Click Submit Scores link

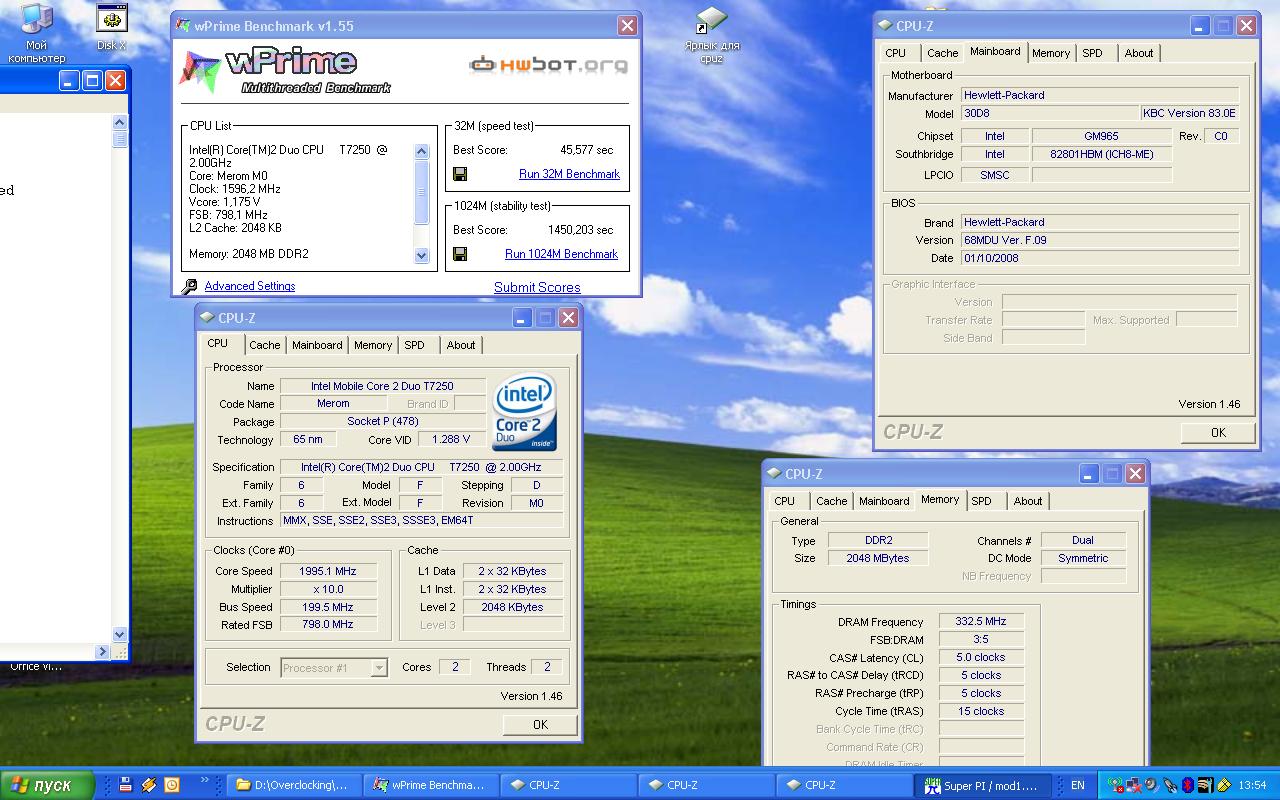(537, 287)
